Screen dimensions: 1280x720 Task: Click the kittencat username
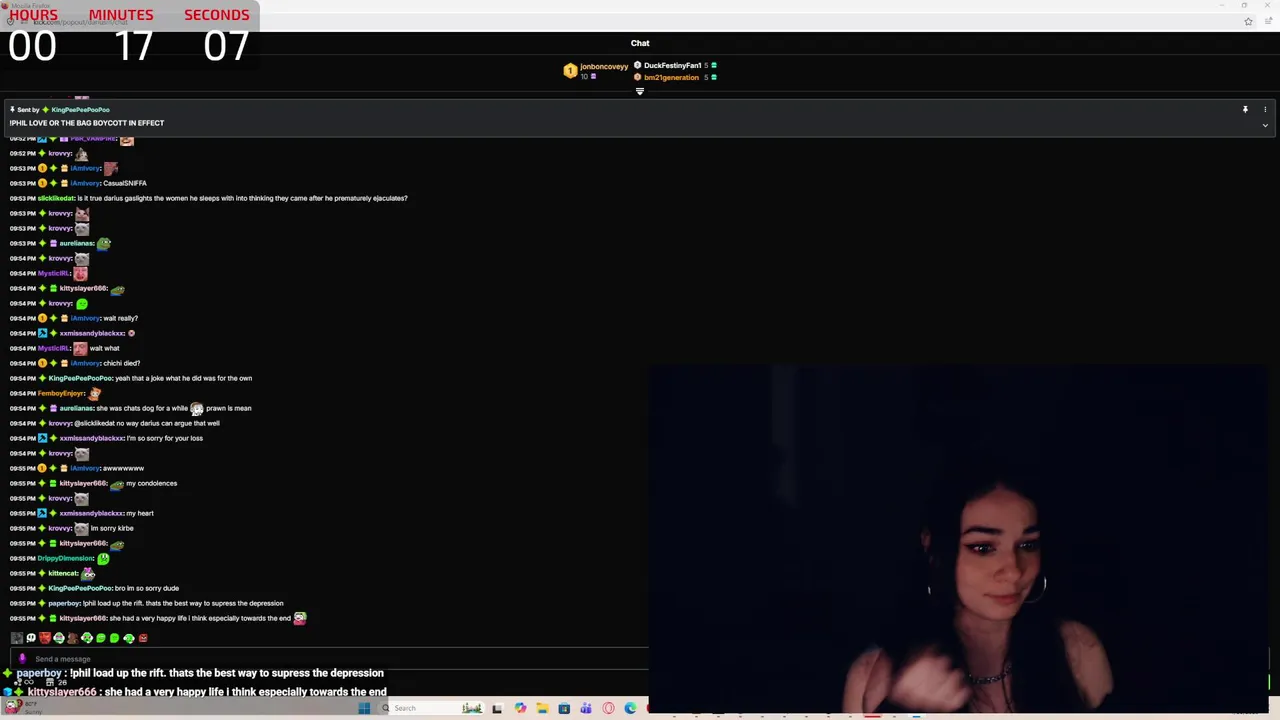(63, 573)
